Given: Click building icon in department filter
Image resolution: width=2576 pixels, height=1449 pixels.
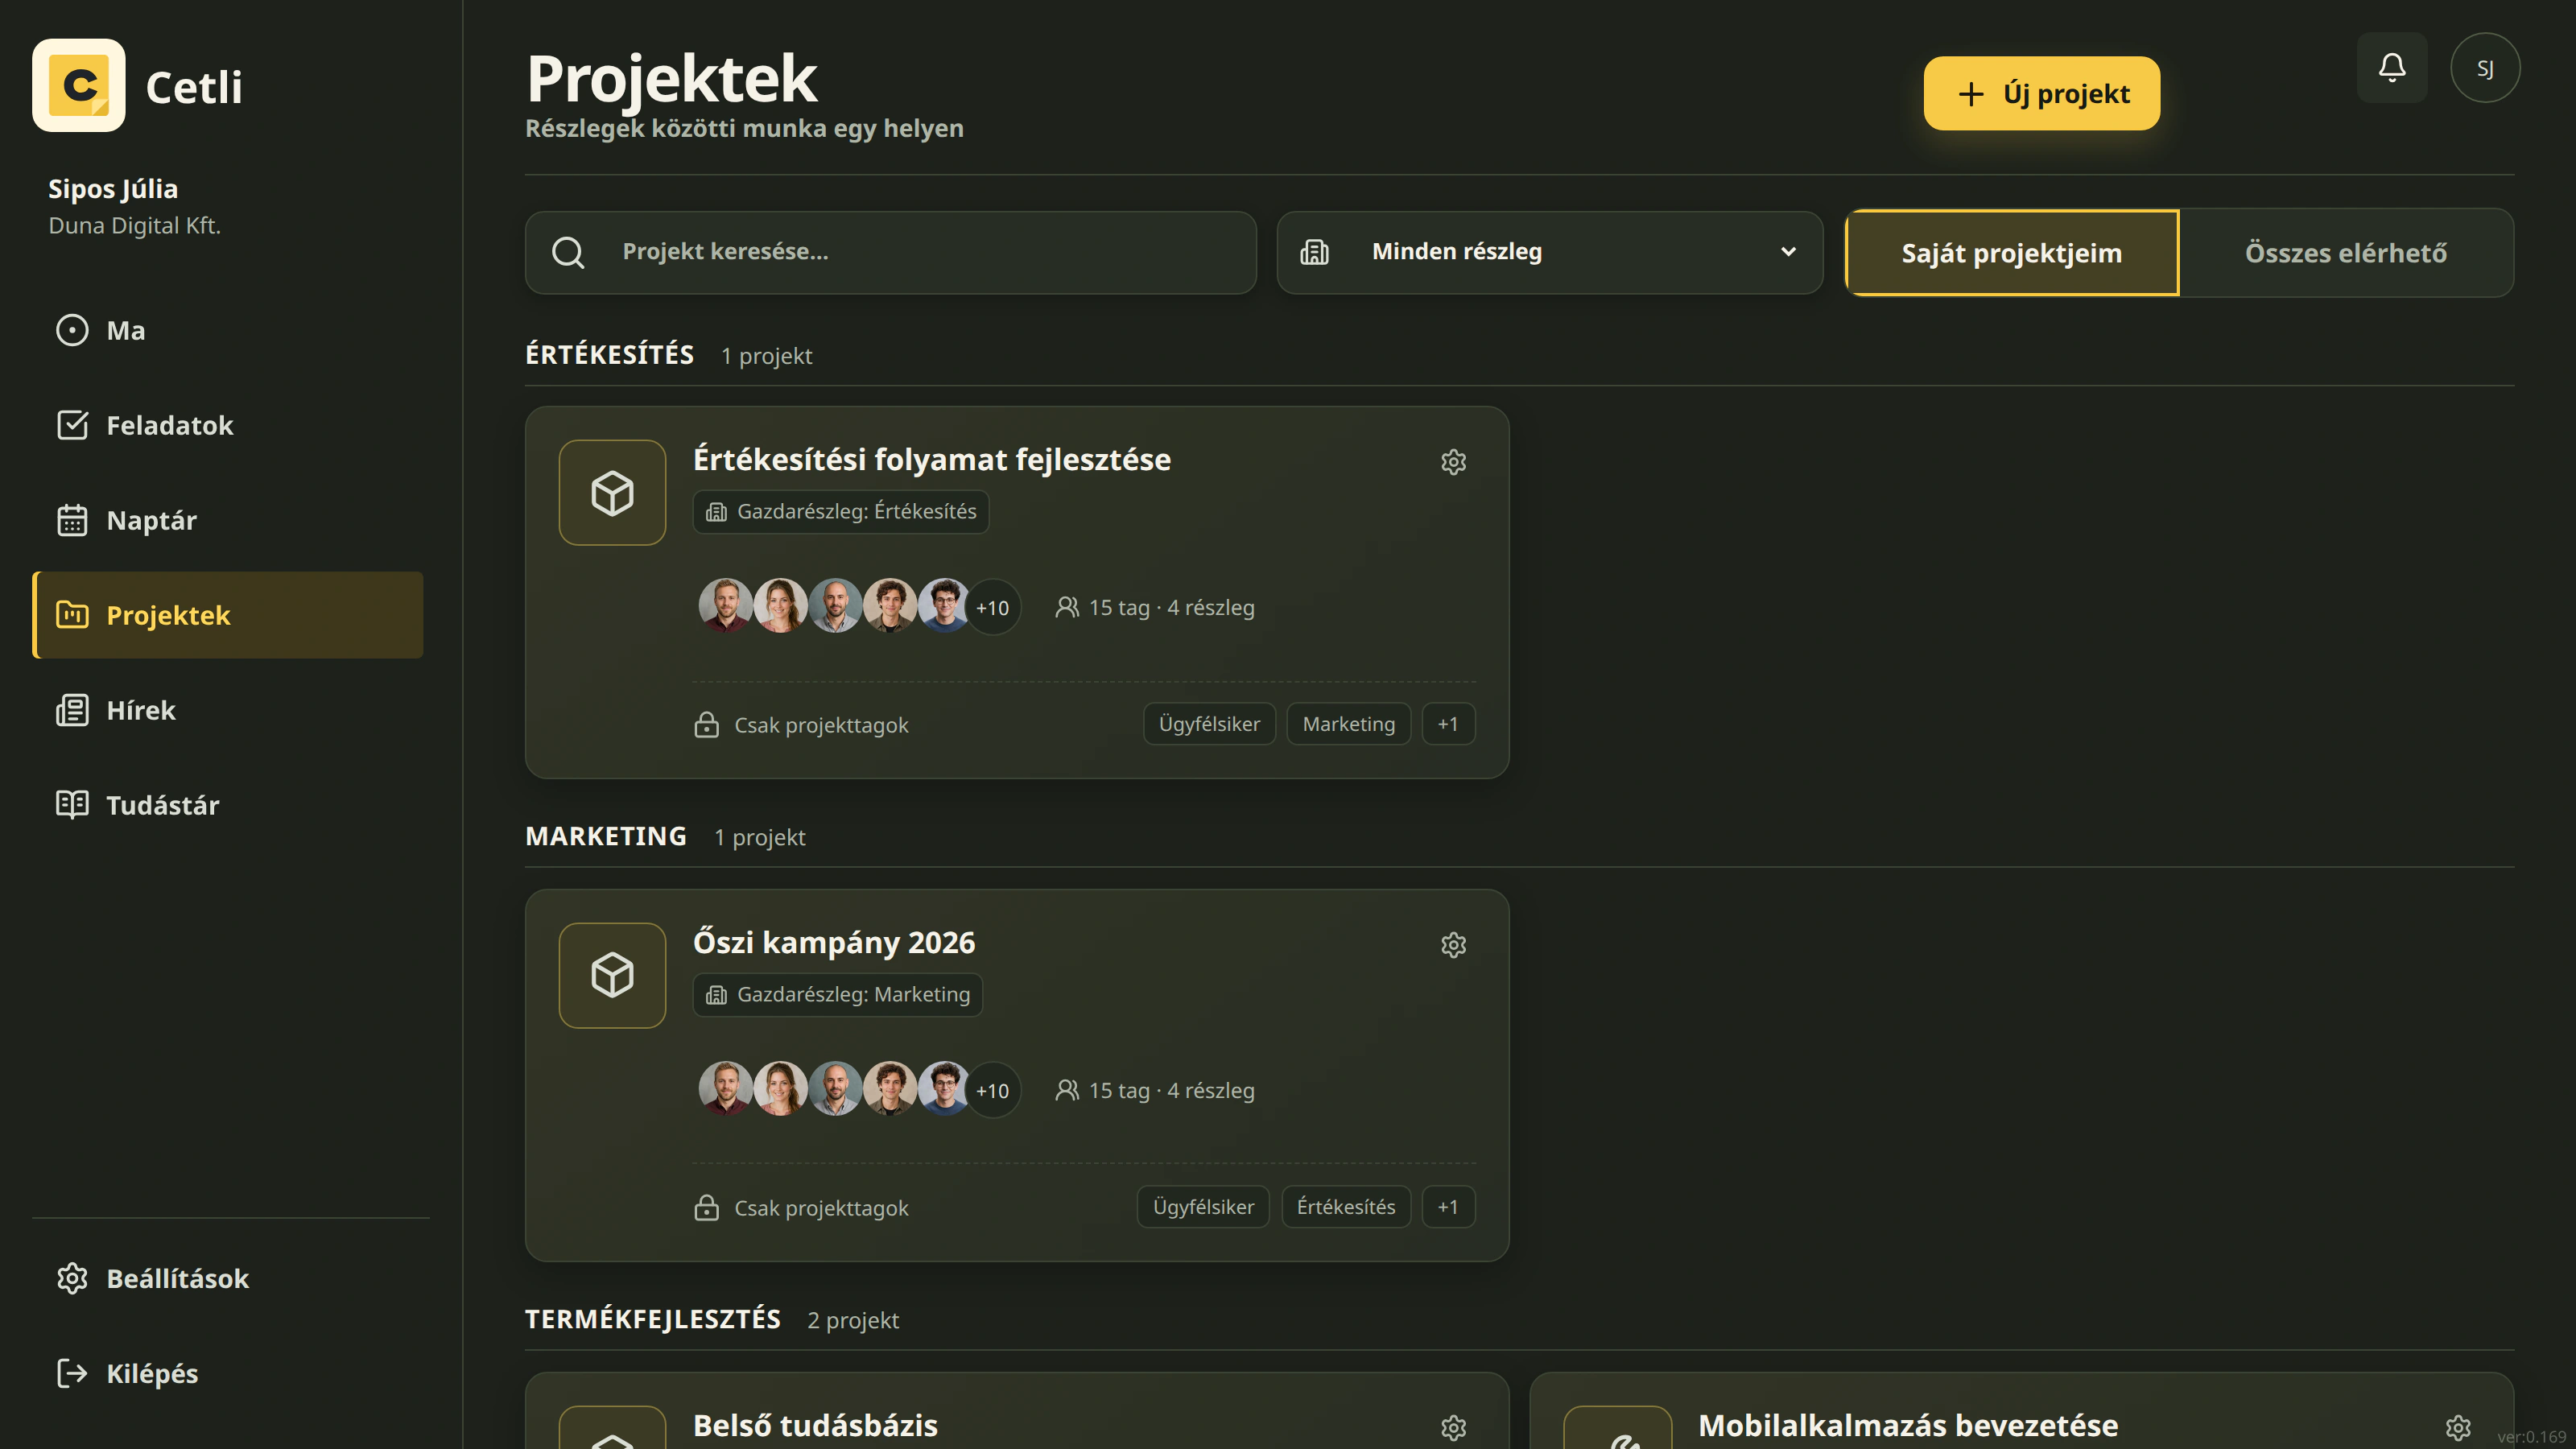Looking at the screenshot, I should pos(1314,252).
